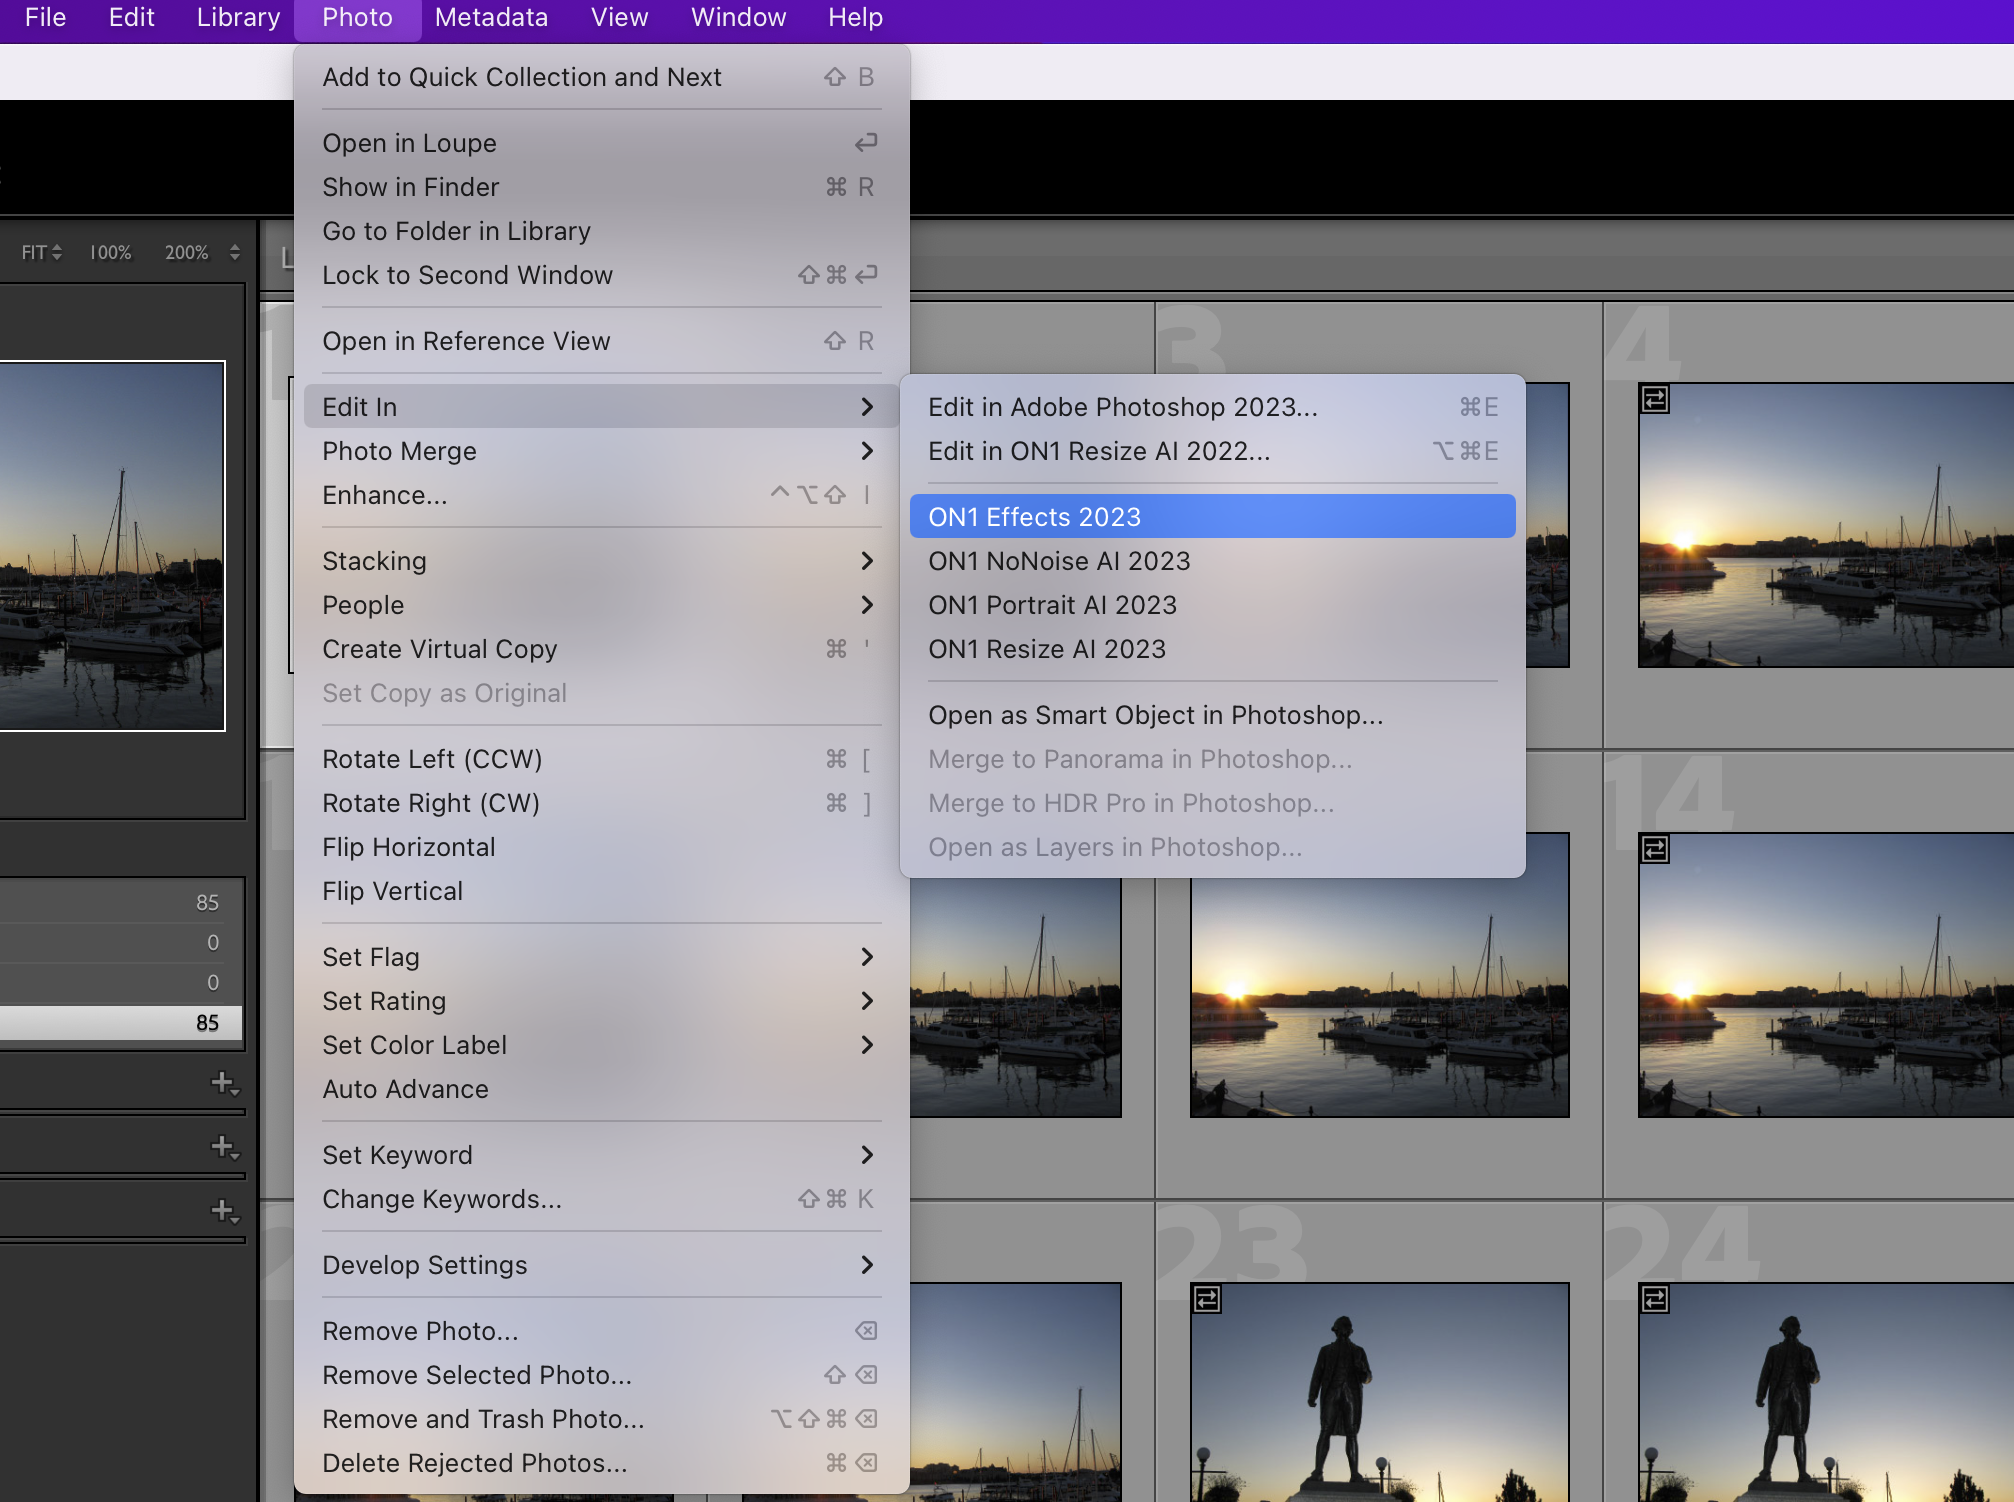Choose the Enhance... command

point(601,495)
